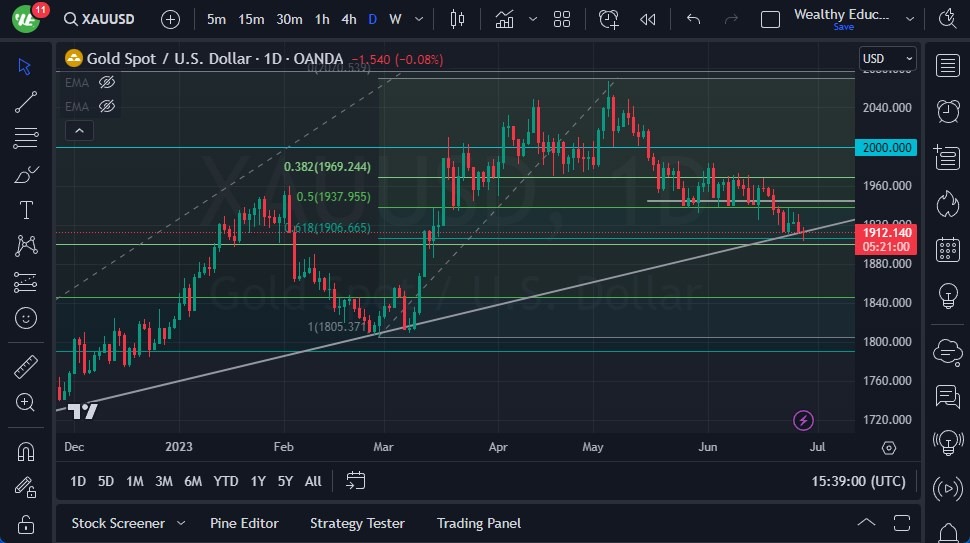The height and width of the screenshot is (543, 970).
Task: Select the 2000.000 horizontal line price label
Action: (886, 147)
